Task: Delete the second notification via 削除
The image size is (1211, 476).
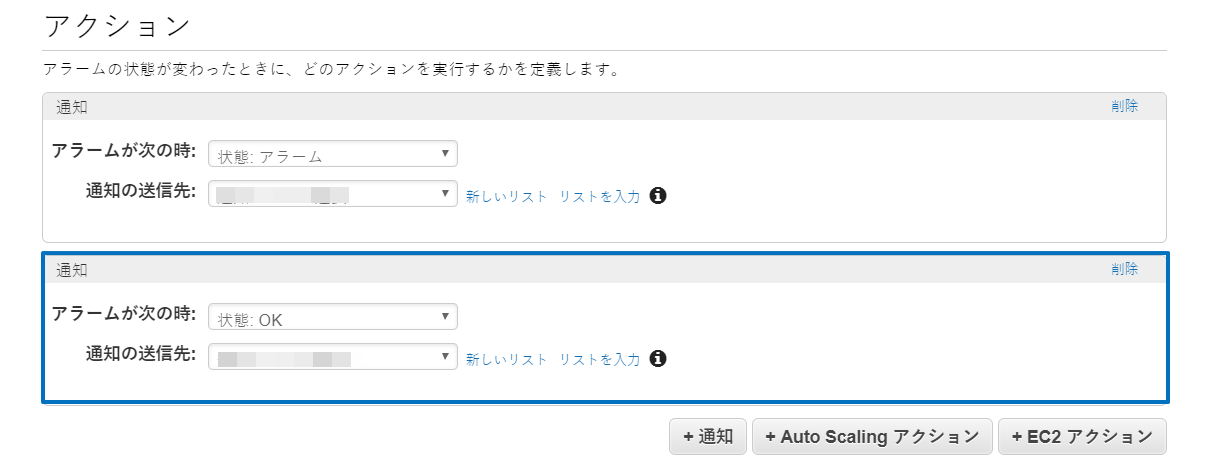Action: 1124,269
